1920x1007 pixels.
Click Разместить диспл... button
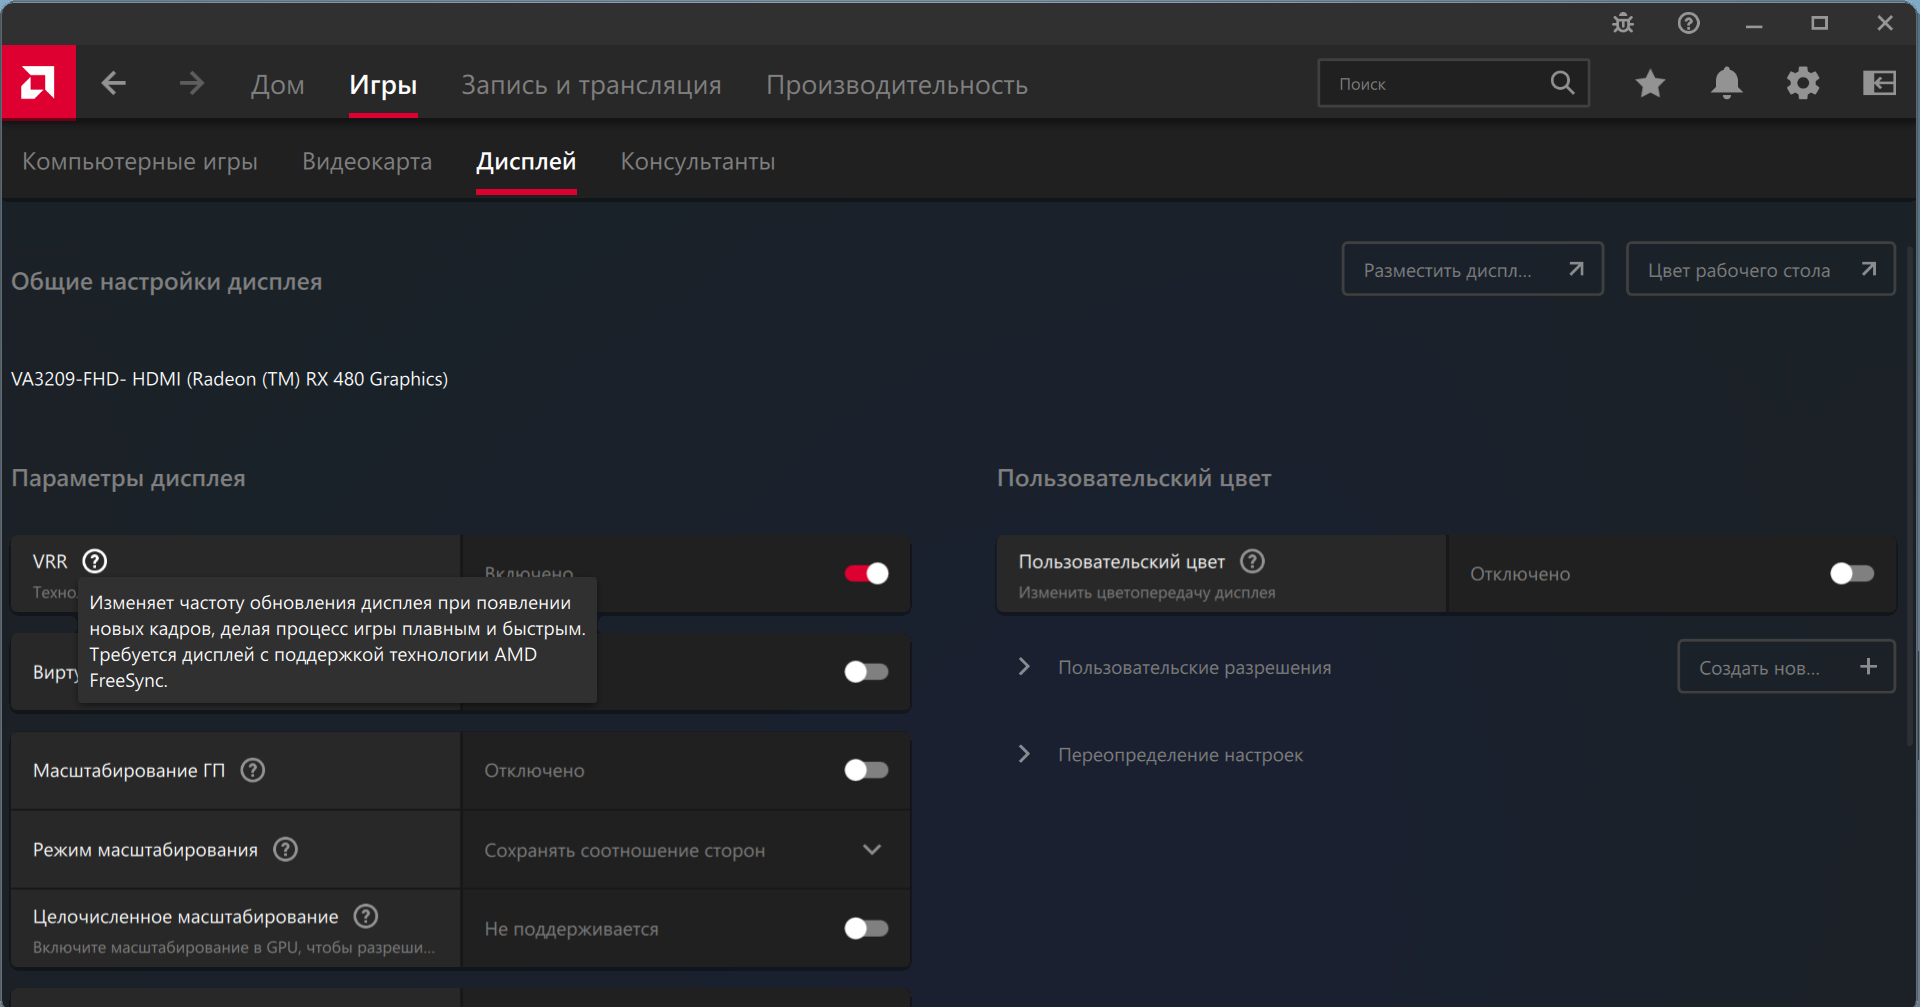tap(1472, 269)
